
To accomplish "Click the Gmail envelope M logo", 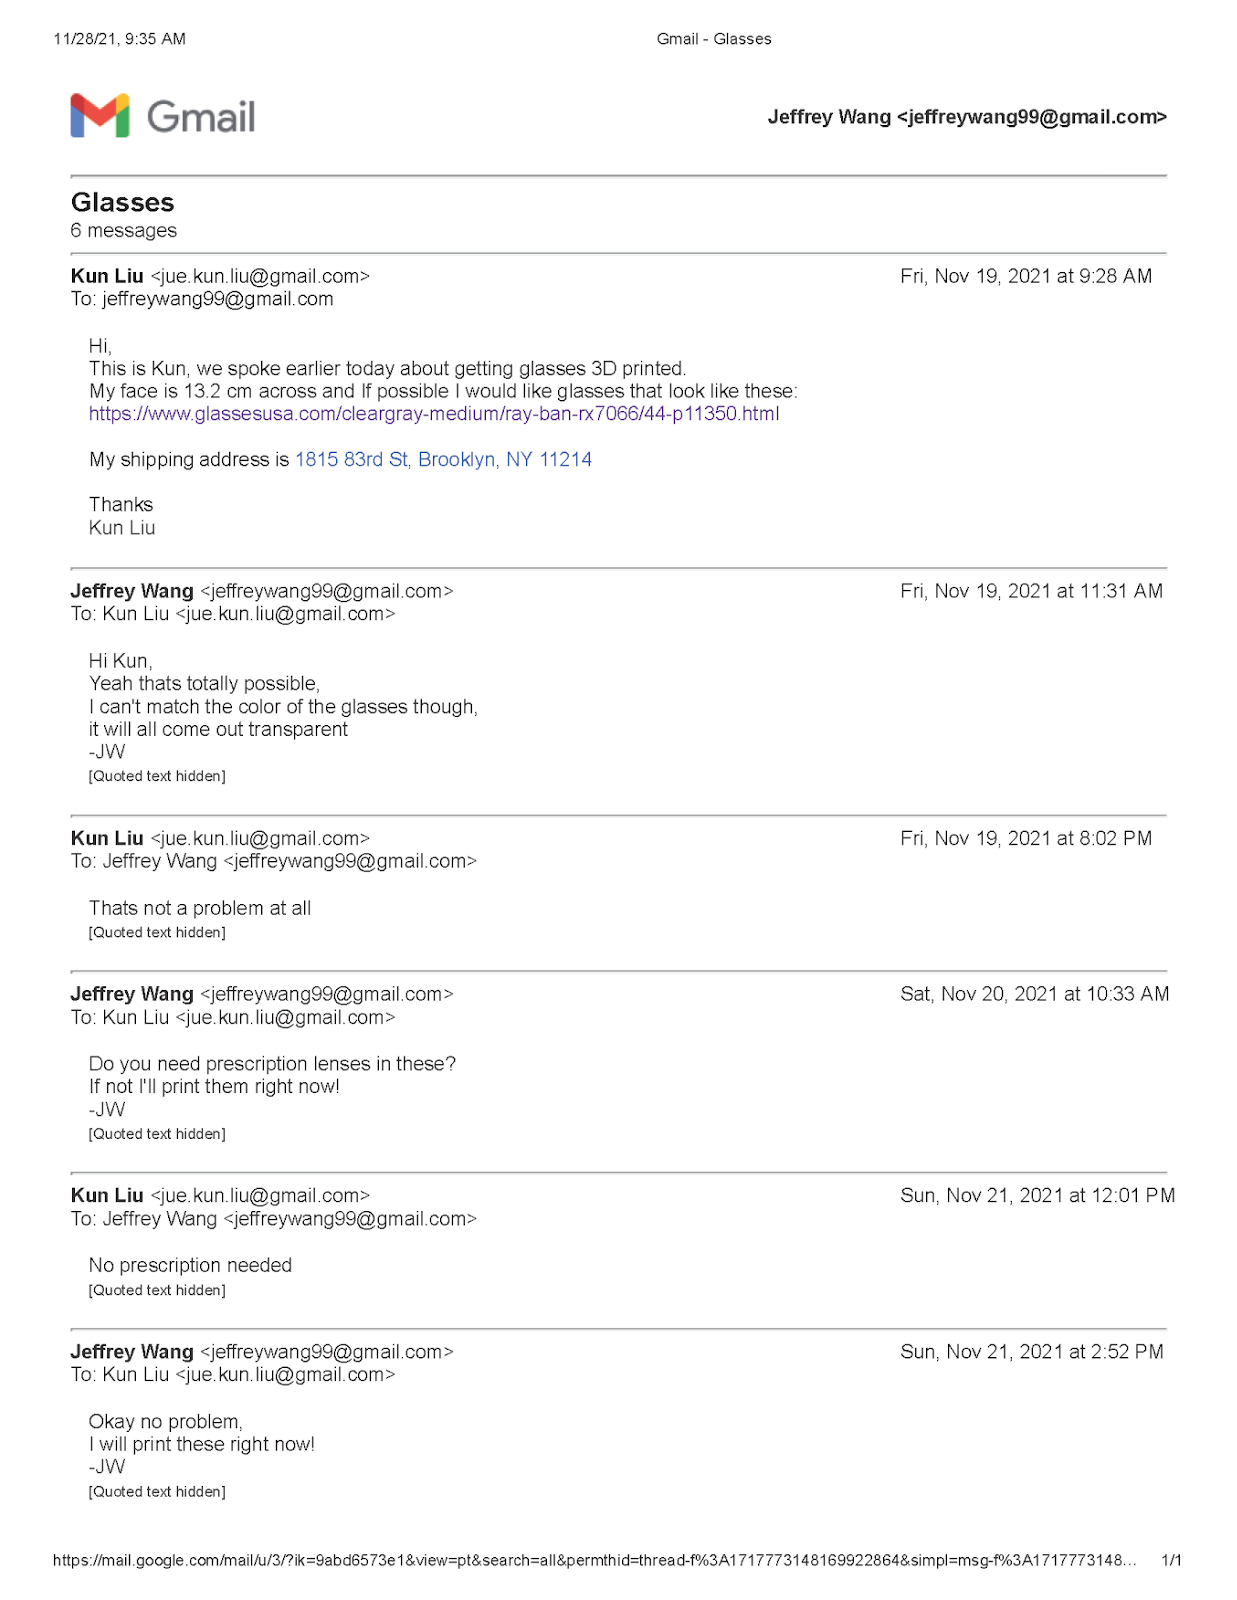I will (100, 116).
